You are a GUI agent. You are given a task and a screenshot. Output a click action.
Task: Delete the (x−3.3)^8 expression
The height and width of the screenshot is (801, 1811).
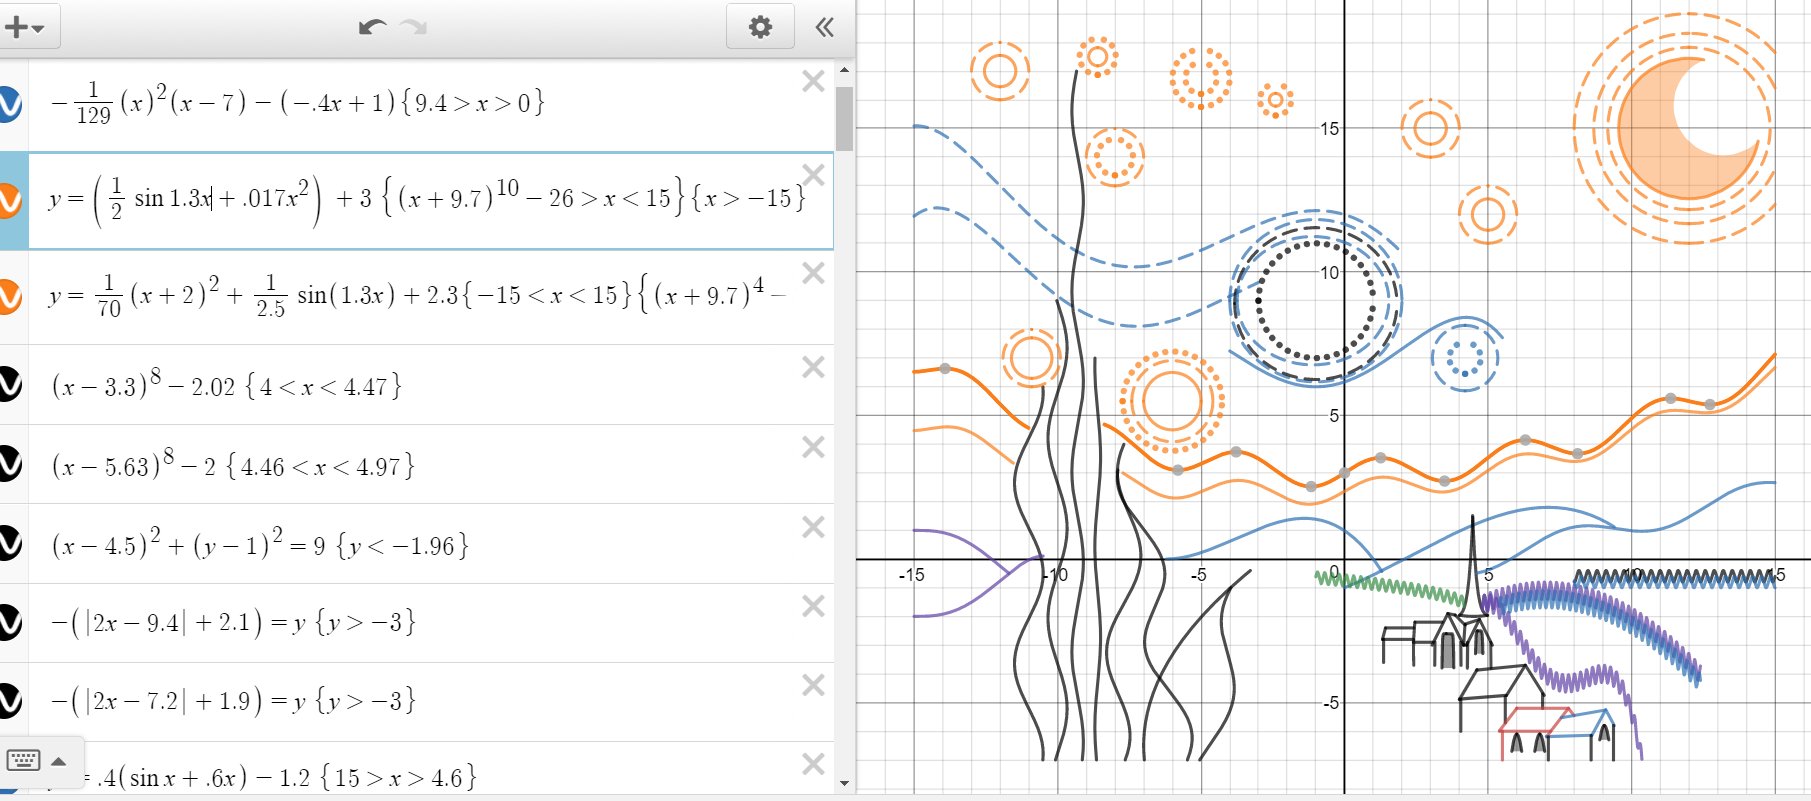pyautogui.click(x=813, y=368)
